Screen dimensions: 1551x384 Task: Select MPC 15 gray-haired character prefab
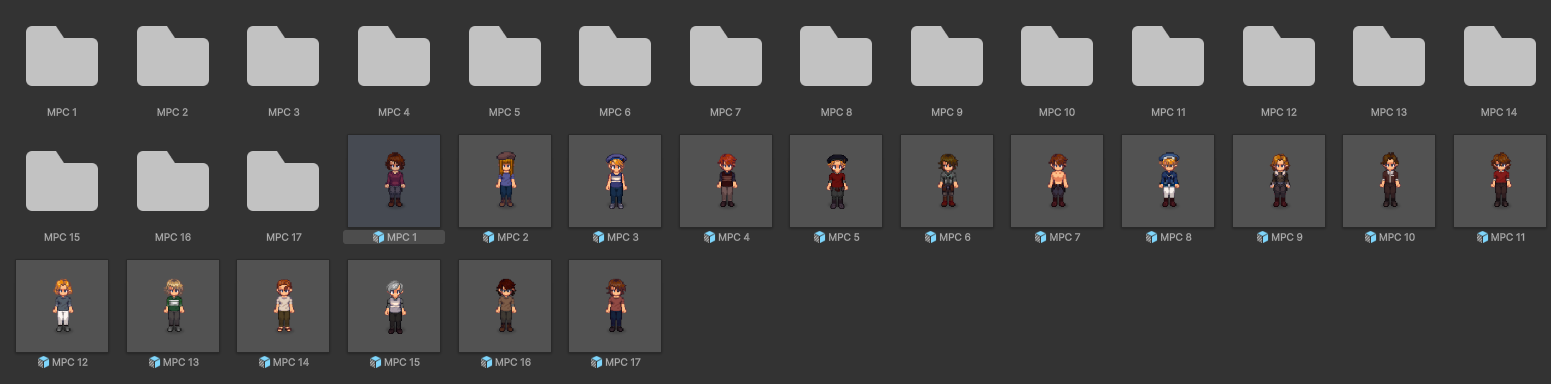pyautogui.click(x=394, y=306)
